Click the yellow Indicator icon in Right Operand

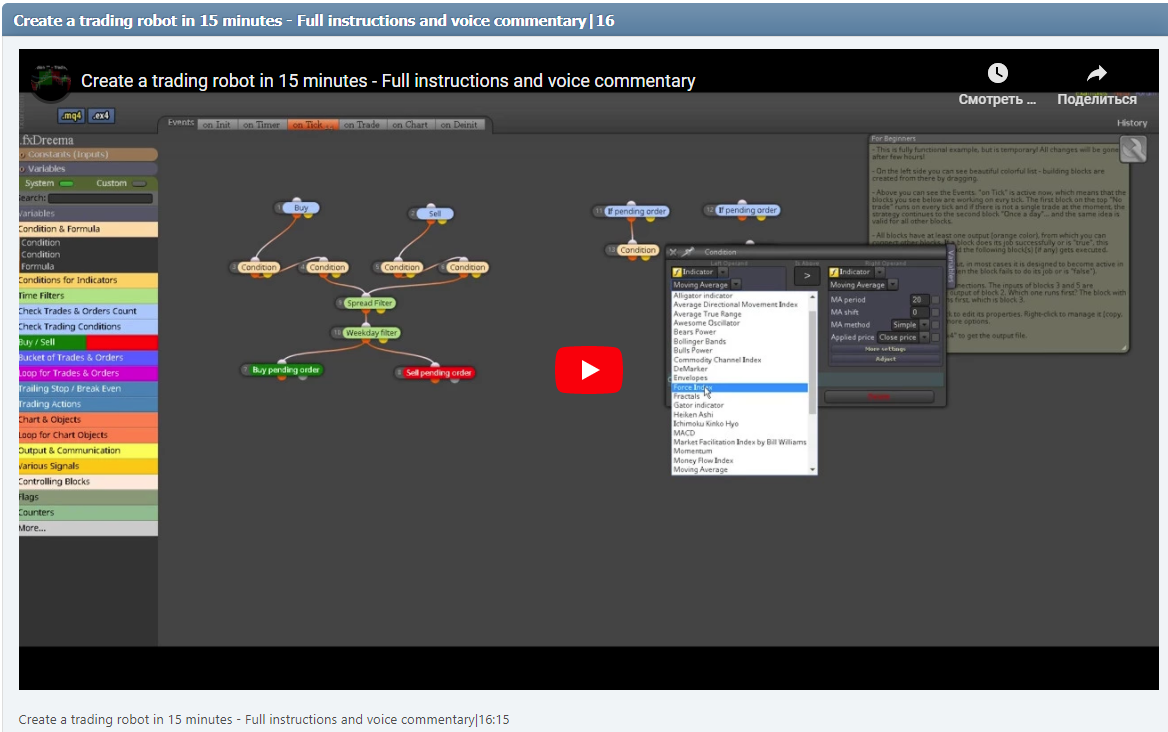(x=834, y=272)
